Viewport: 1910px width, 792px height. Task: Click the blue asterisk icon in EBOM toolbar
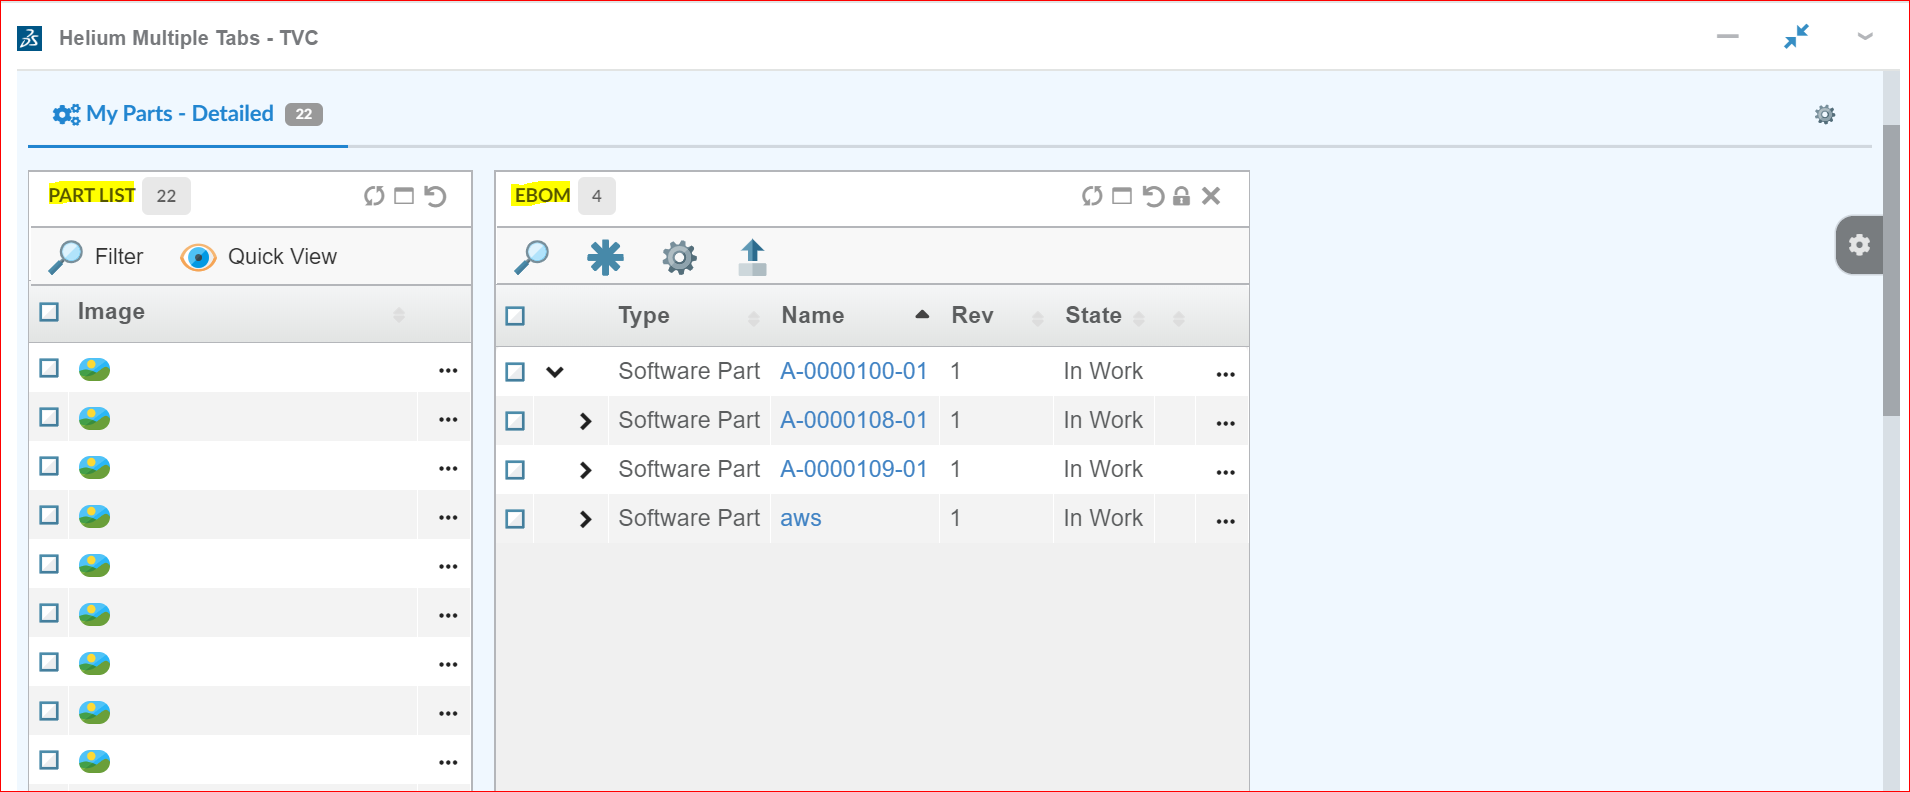605,257
